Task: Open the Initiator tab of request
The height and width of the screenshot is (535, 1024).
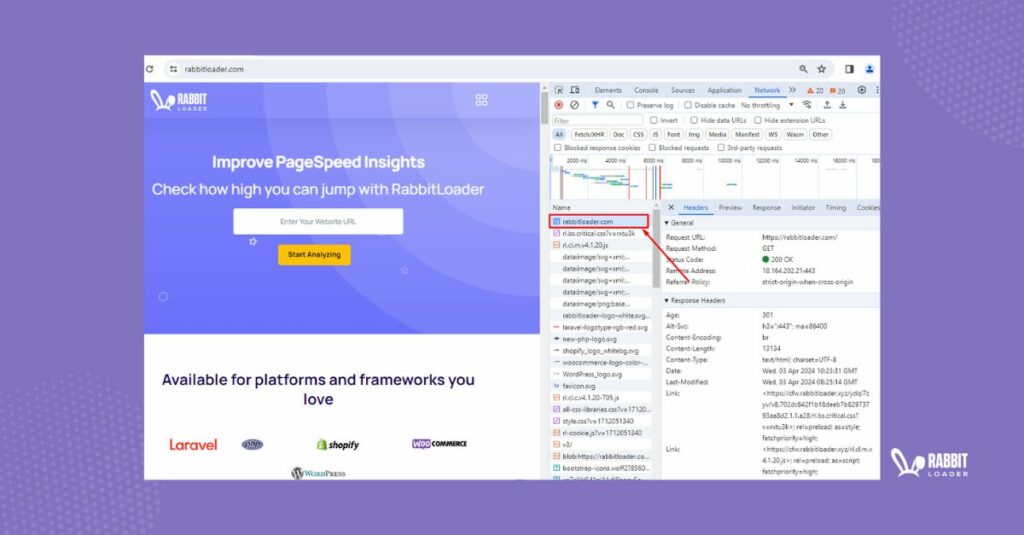Action: 803,208
